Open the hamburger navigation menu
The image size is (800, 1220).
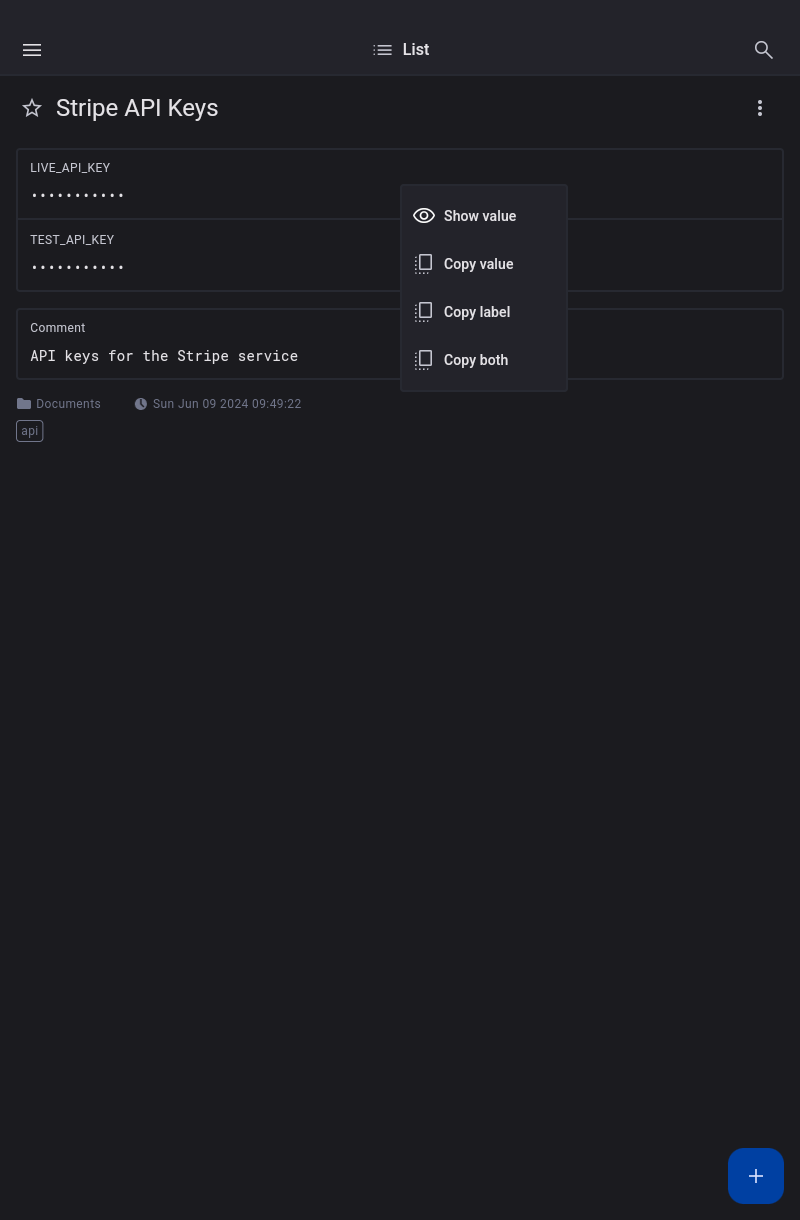(x=32, y=50)
